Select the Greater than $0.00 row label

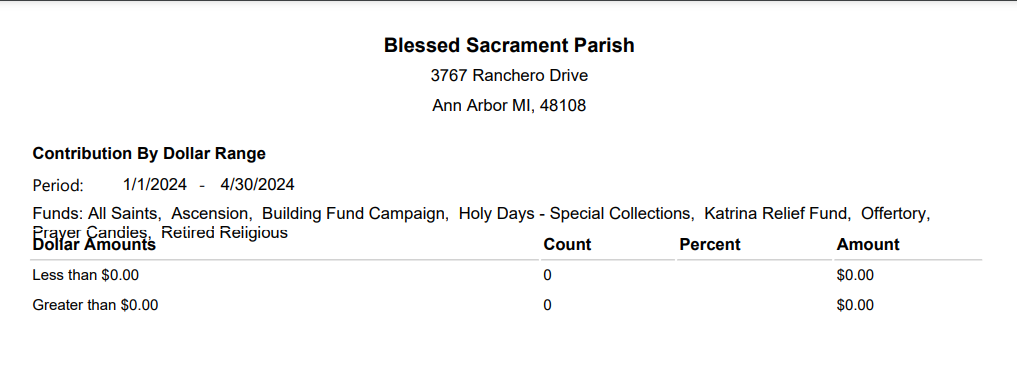tap(95, 305)
